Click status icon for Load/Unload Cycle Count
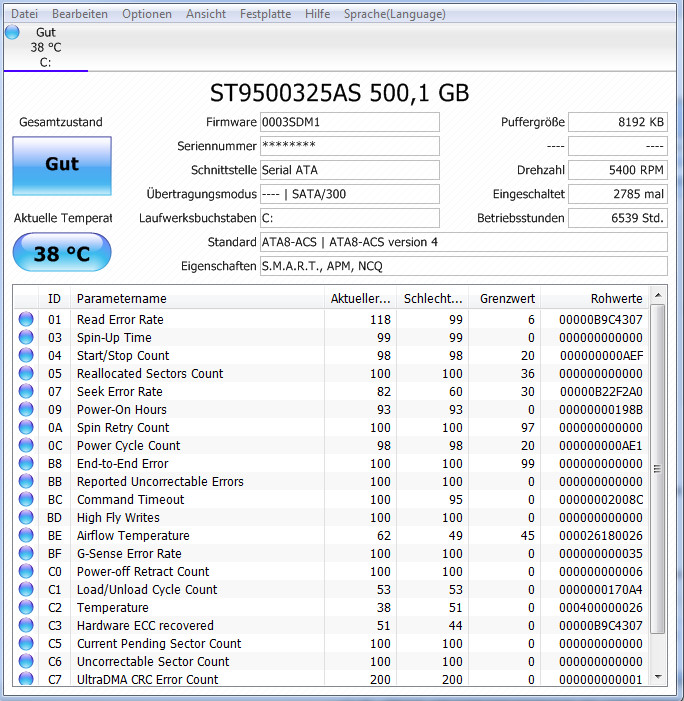The height and width of the screenshot is (701, 684). tap(26, 589)
